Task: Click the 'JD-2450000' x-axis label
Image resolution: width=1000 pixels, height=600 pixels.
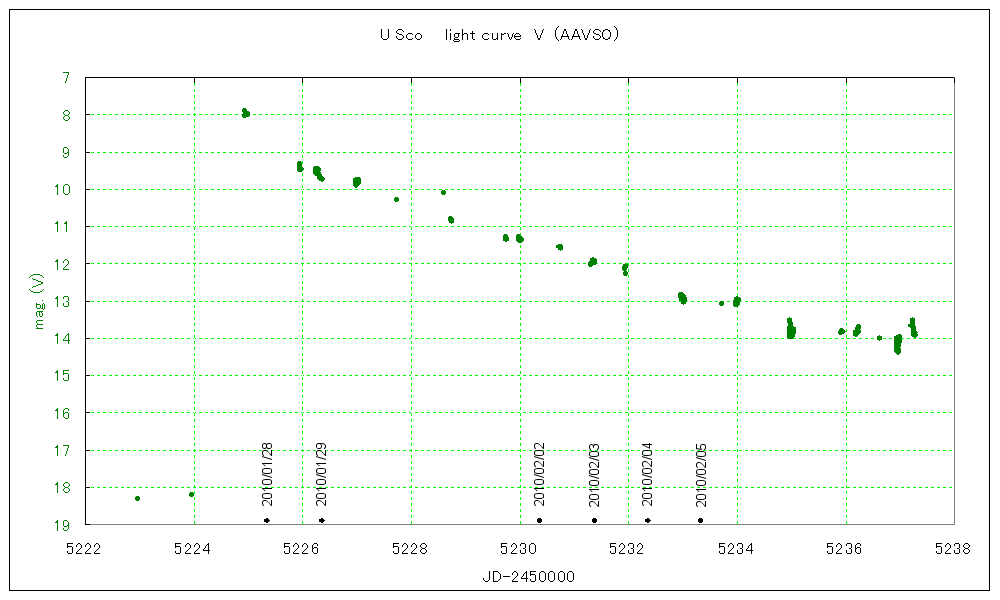Action: [520, 577]
